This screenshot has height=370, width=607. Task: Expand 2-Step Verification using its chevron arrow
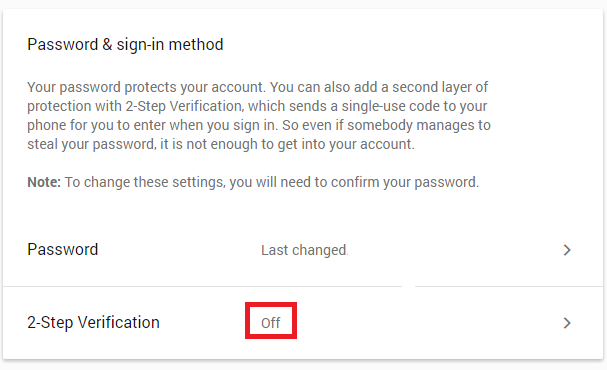[x=567, y=323]
